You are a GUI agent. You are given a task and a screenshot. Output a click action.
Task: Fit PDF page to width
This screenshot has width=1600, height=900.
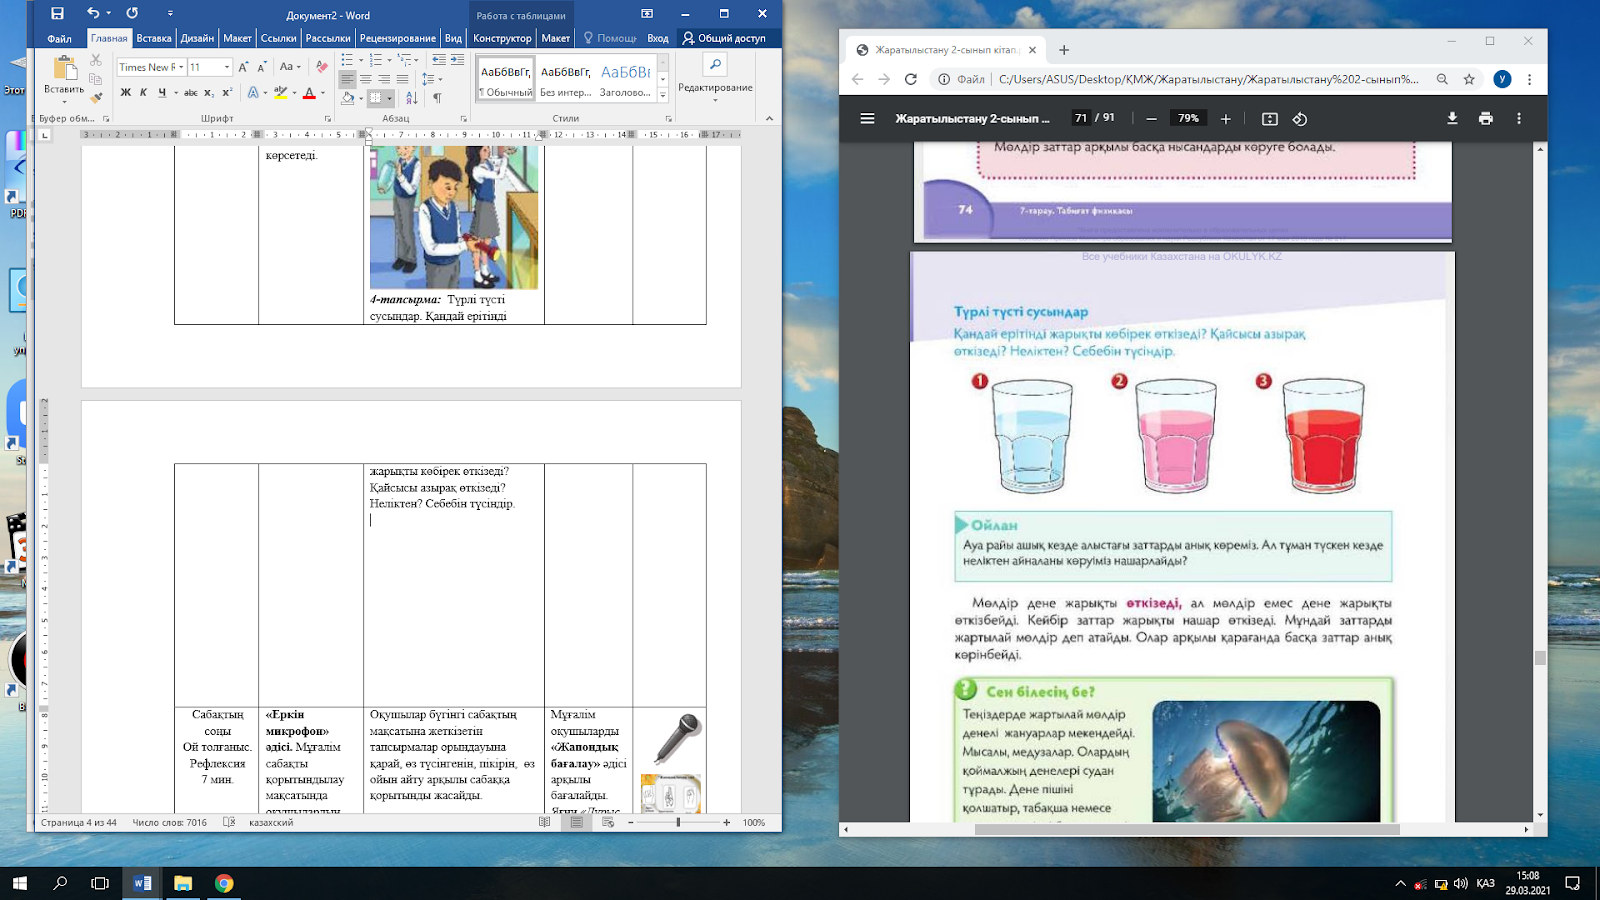pos(1269,119)
